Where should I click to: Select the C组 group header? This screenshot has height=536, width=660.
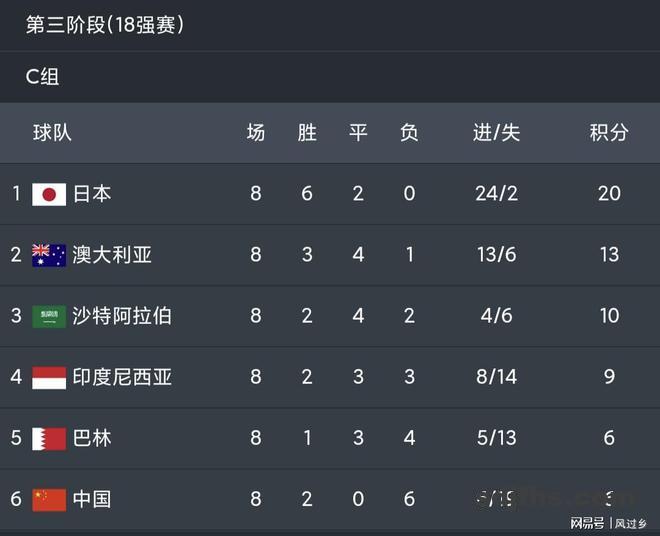(x=43, y=77)
